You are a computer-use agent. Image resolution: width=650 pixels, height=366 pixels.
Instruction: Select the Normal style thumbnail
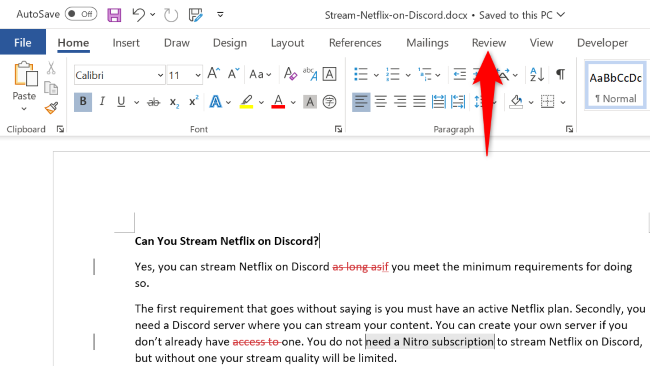616,86
